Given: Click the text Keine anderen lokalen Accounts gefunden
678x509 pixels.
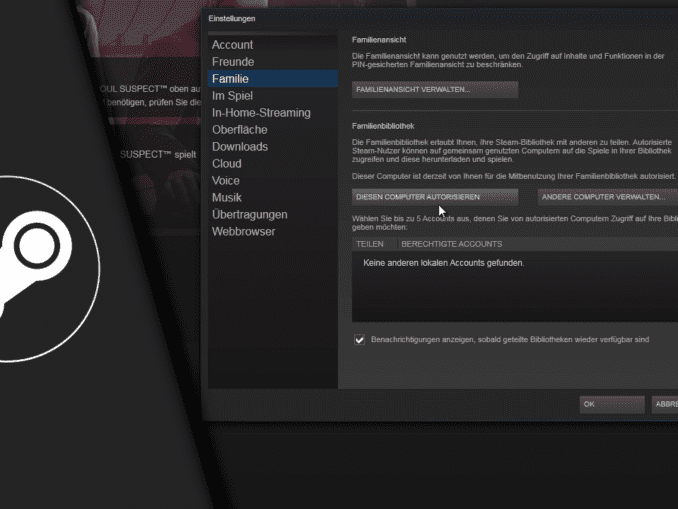Looking at the screenshot, I should coord(443,263).
